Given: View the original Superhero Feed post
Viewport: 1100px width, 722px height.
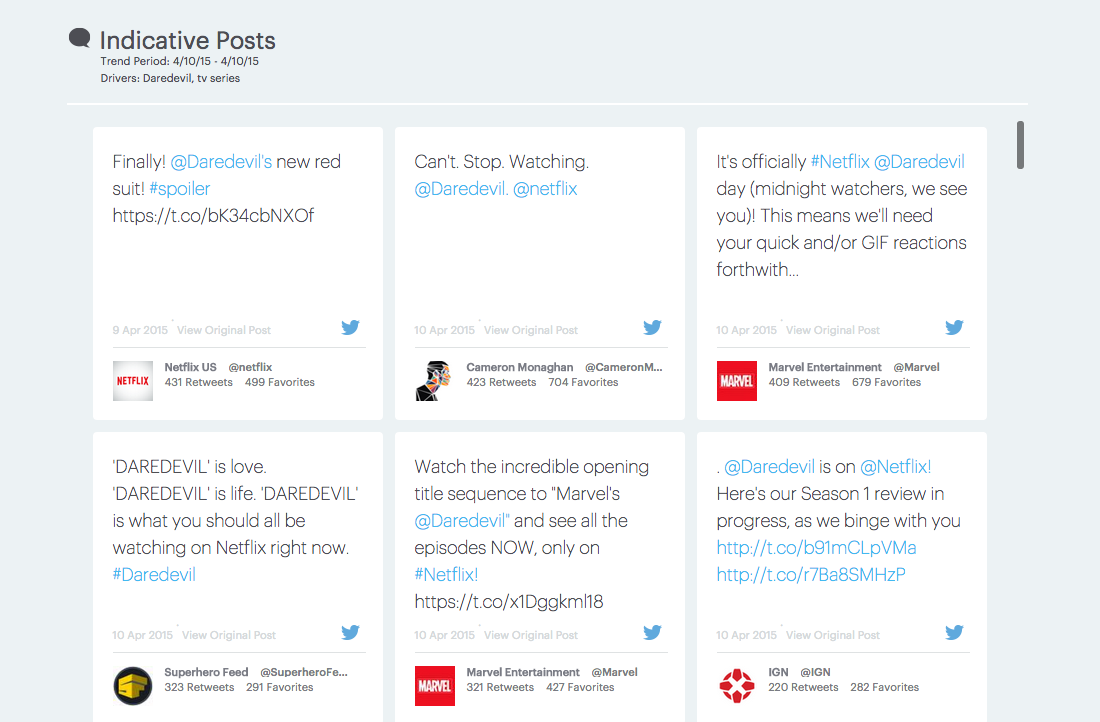Looking at the screenshot, I should pyautogui.click(x=229, y=635).
